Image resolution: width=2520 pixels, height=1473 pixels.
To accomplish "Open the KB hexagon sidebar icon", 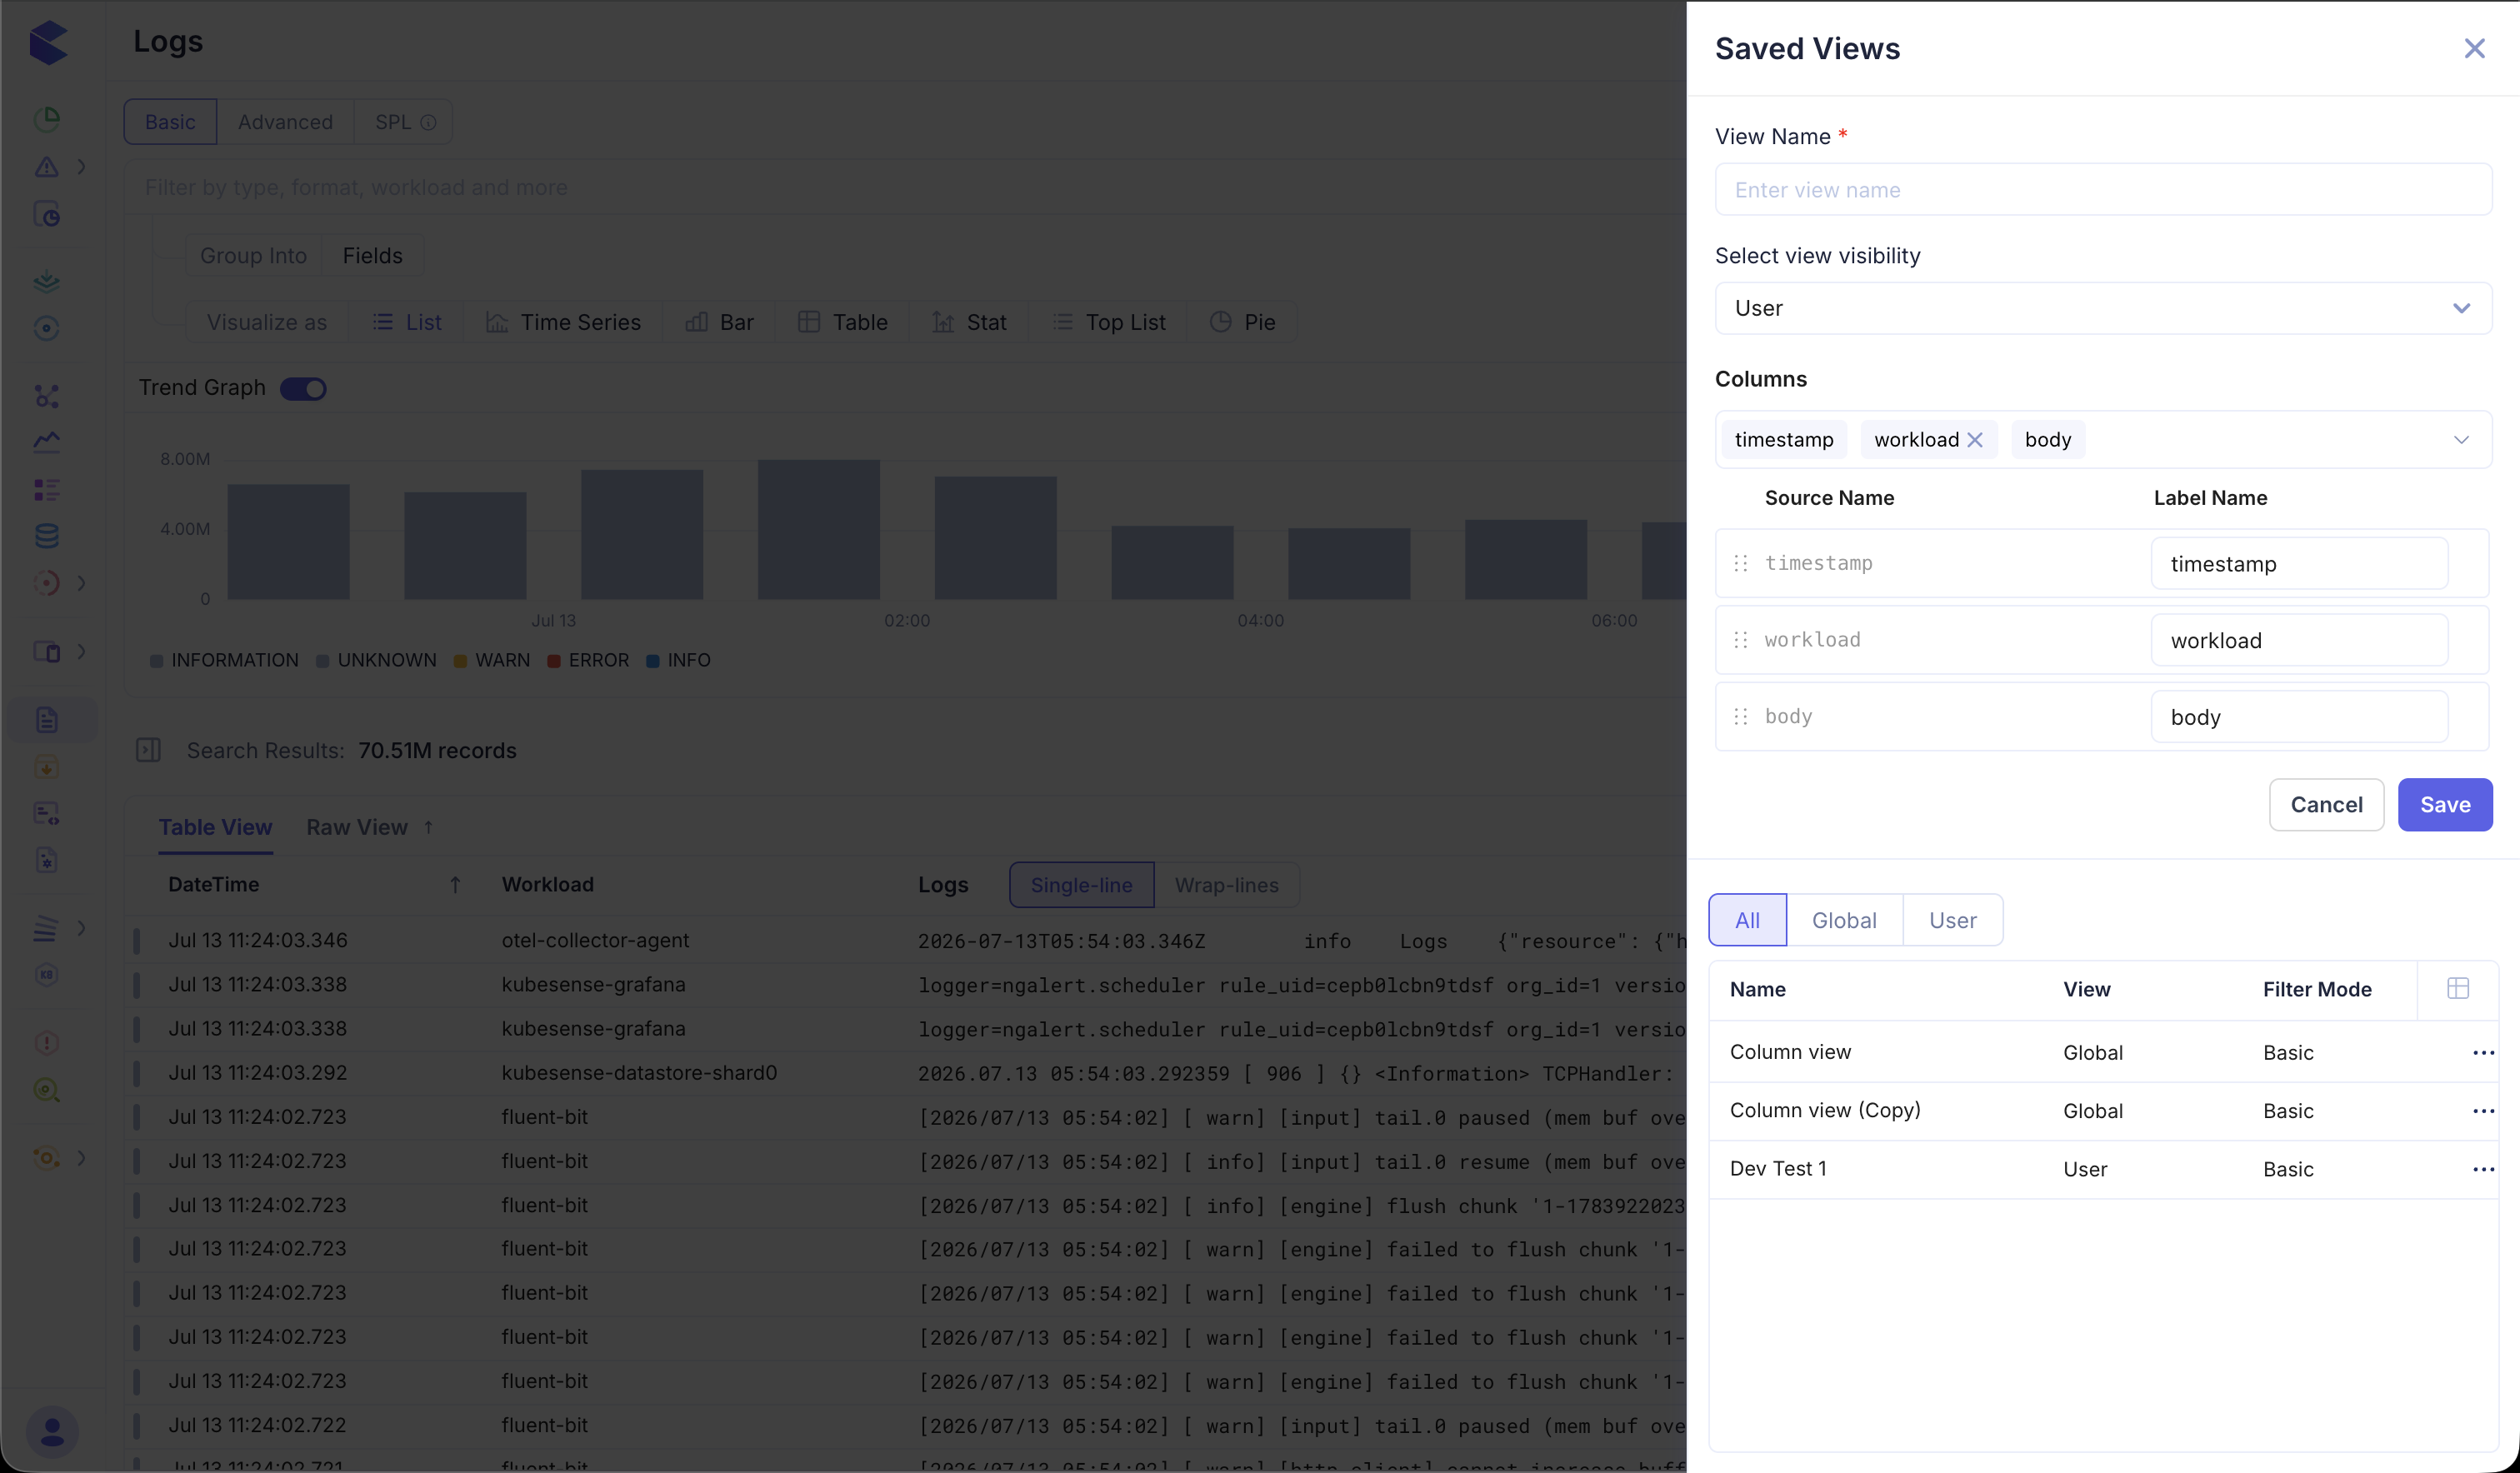I will tap(47, 975).
